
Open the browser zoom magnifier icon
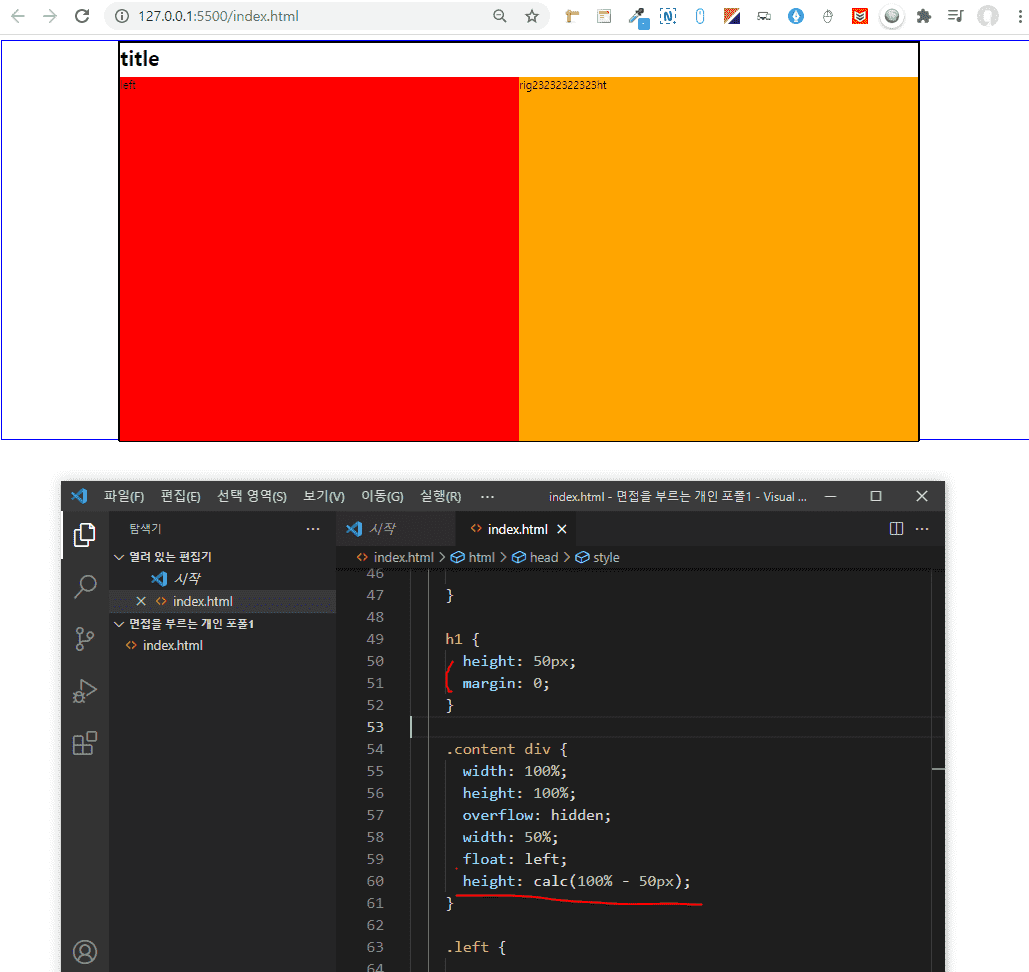pos(499,16)
